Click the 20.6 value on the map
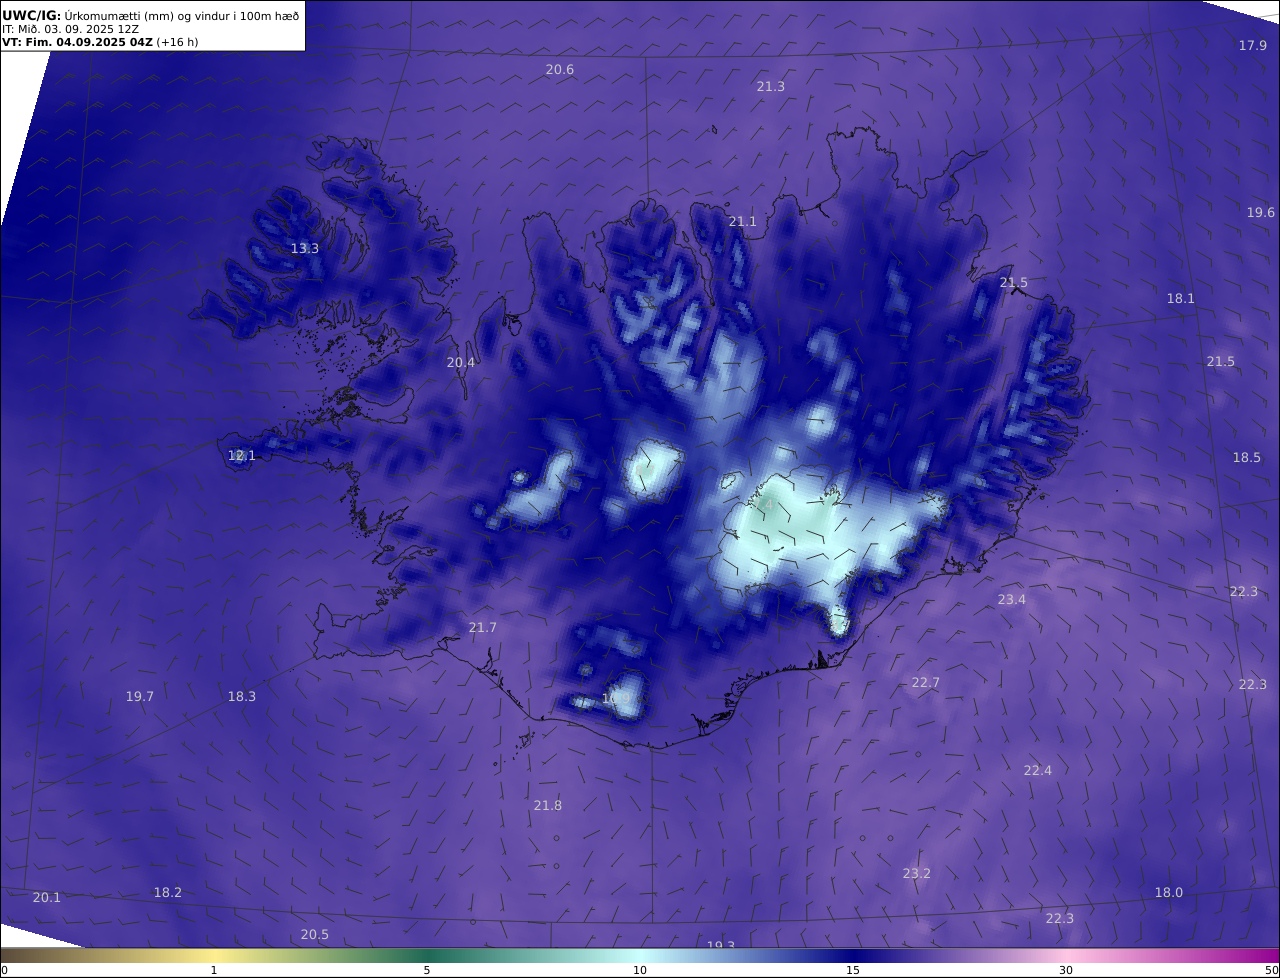The height and width of the screenshot is (978, 1280). 560,69
